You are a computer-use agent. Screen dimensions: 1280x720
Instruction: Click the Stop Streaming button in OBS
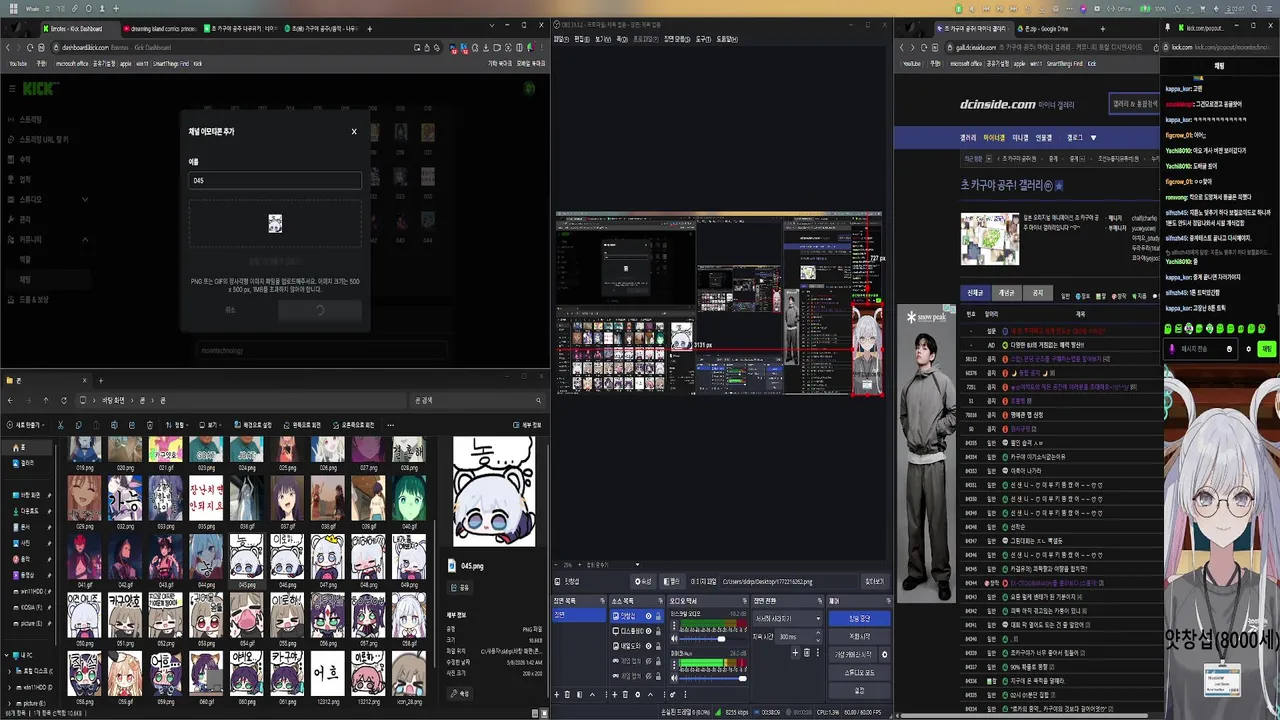(x=859, y=619)
